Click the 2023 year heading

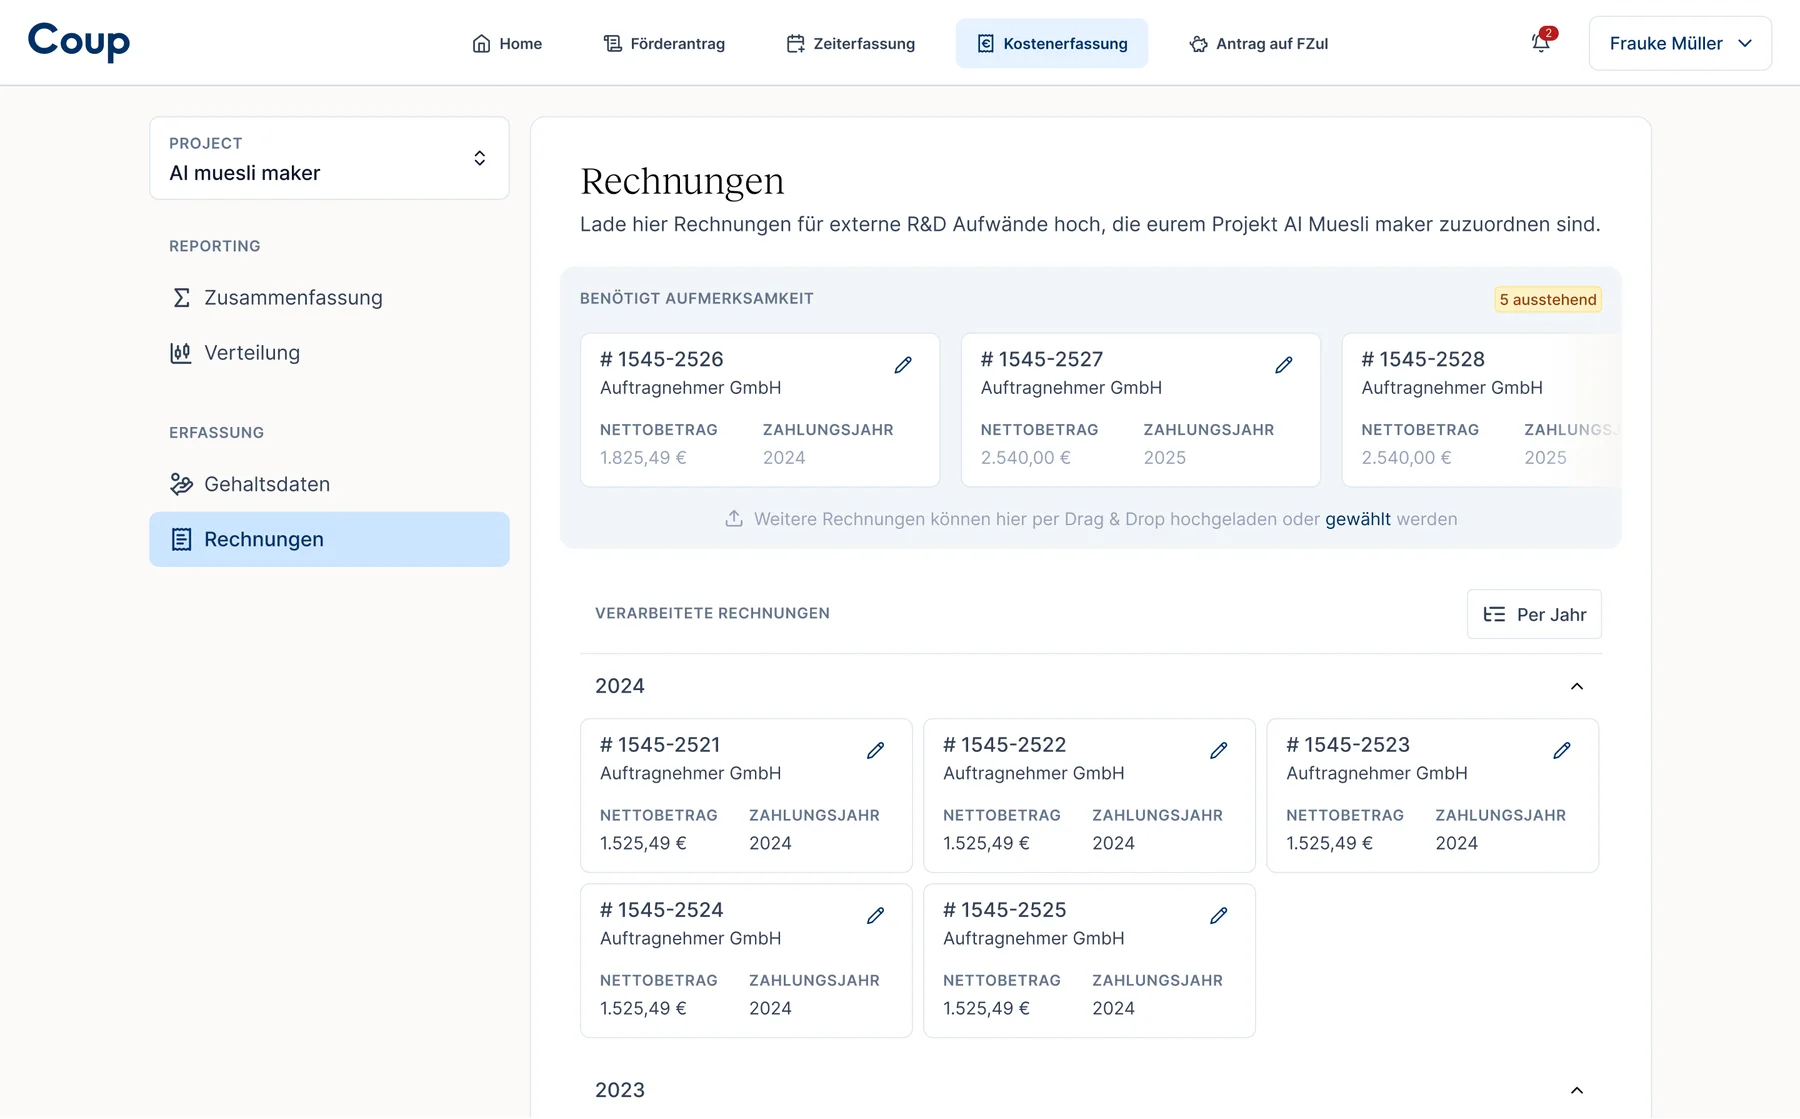click(620, 1090)
